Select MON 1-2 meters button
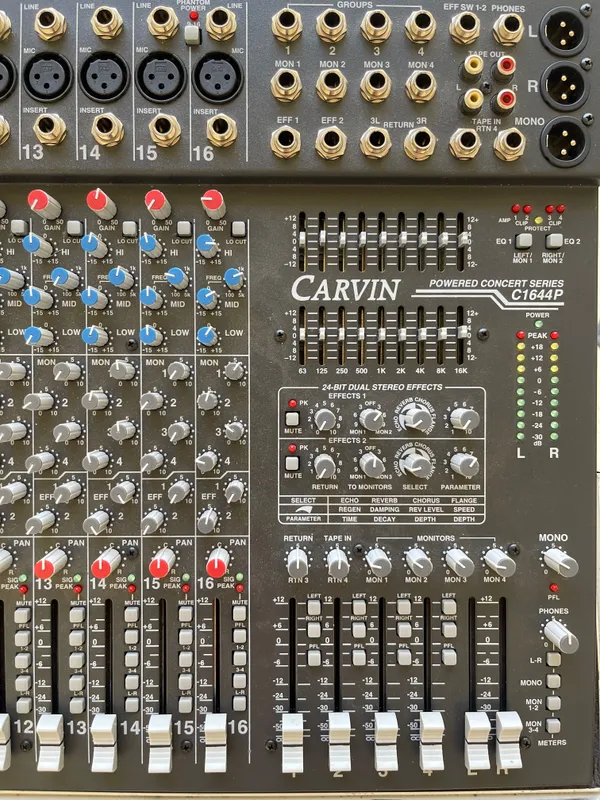 (554, 703)
